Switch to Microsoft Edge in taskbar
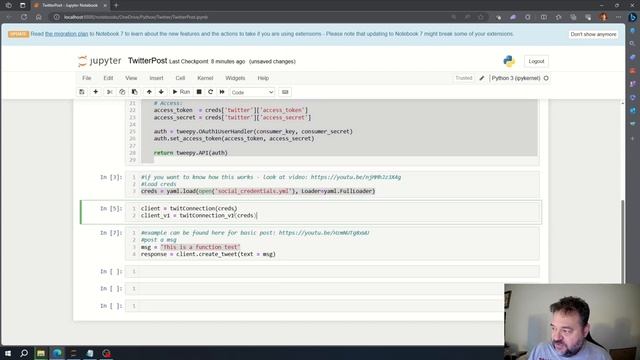Viewport: 640px width, 360px height. click(x=57, y=353)
